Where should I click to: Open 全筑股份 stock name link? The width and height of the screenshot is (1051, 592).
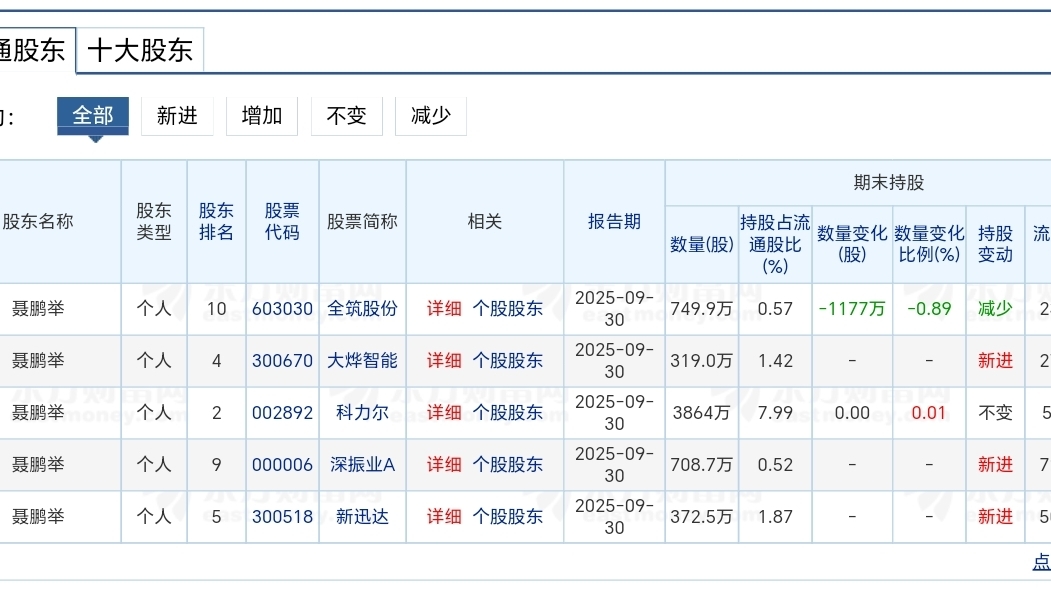(x=362, y=309)
